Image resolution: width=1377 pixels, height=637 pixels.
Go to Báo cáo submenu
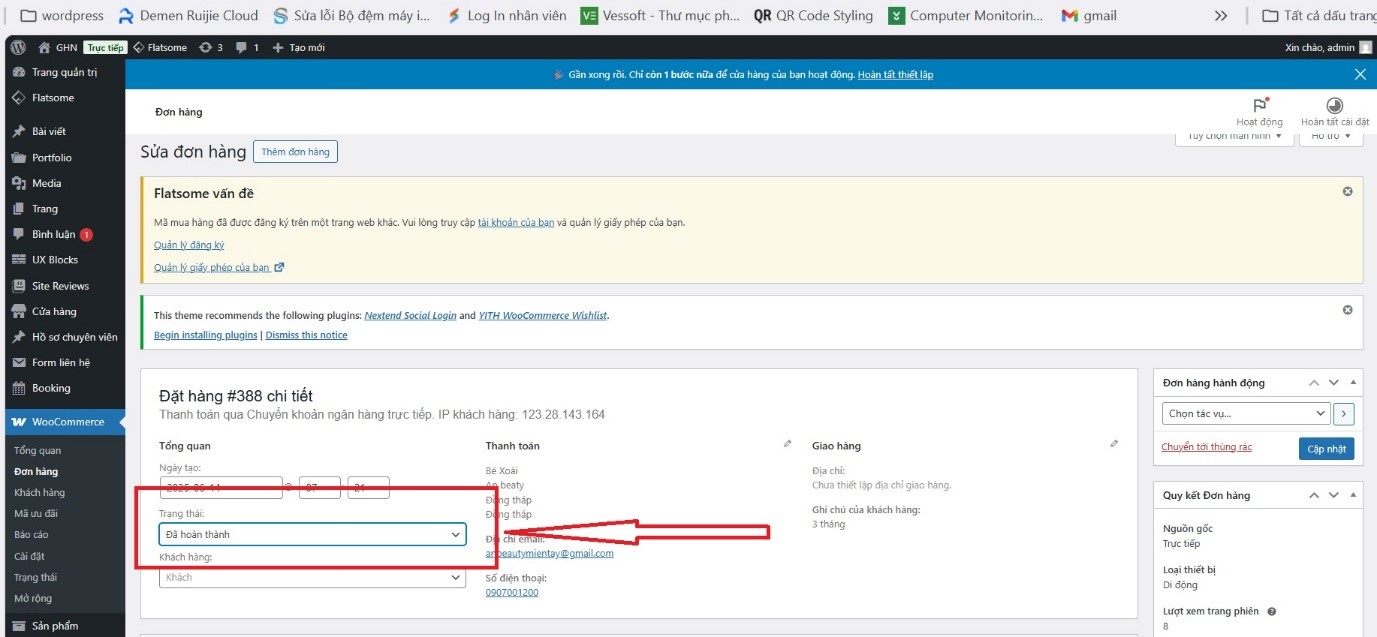(31, 535)
